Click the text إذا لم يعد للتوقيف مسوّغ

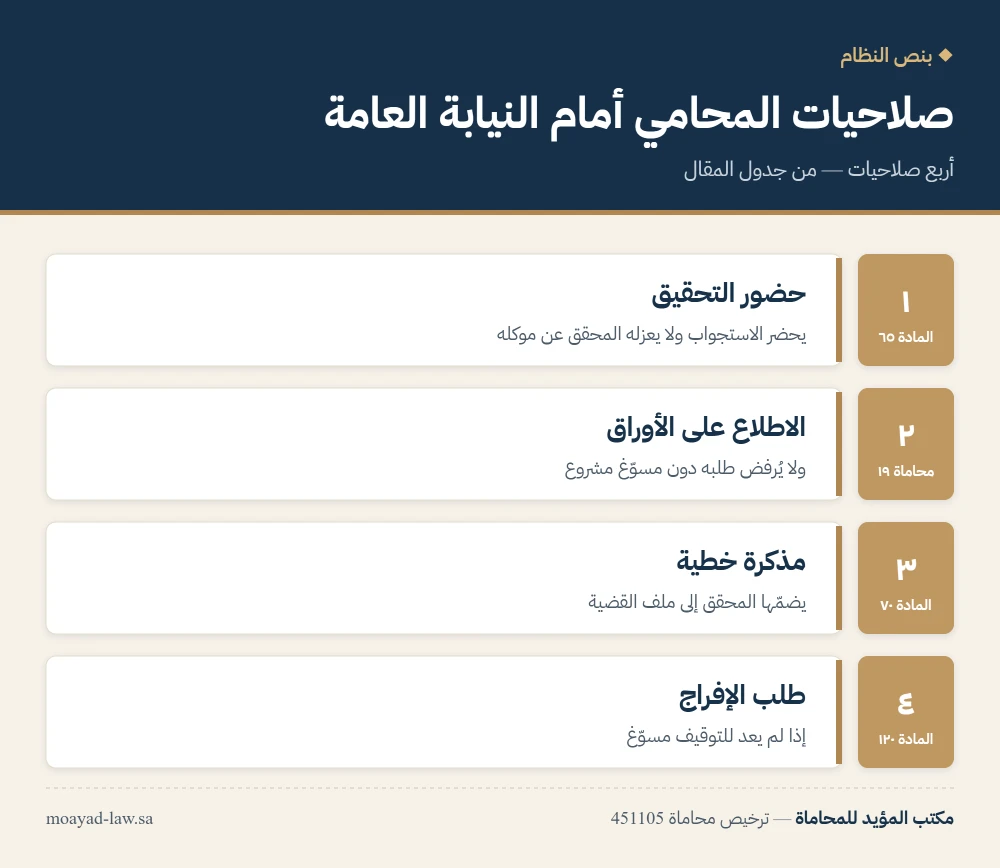[716, 737]
